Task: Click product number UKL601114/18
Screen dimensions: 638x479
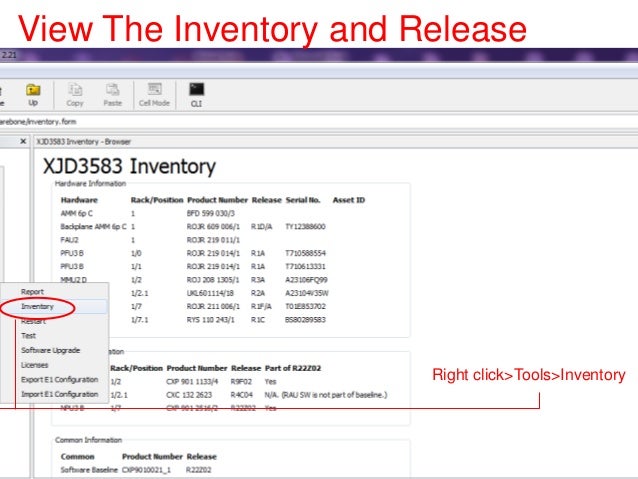Action: click(x=210, y=293)
